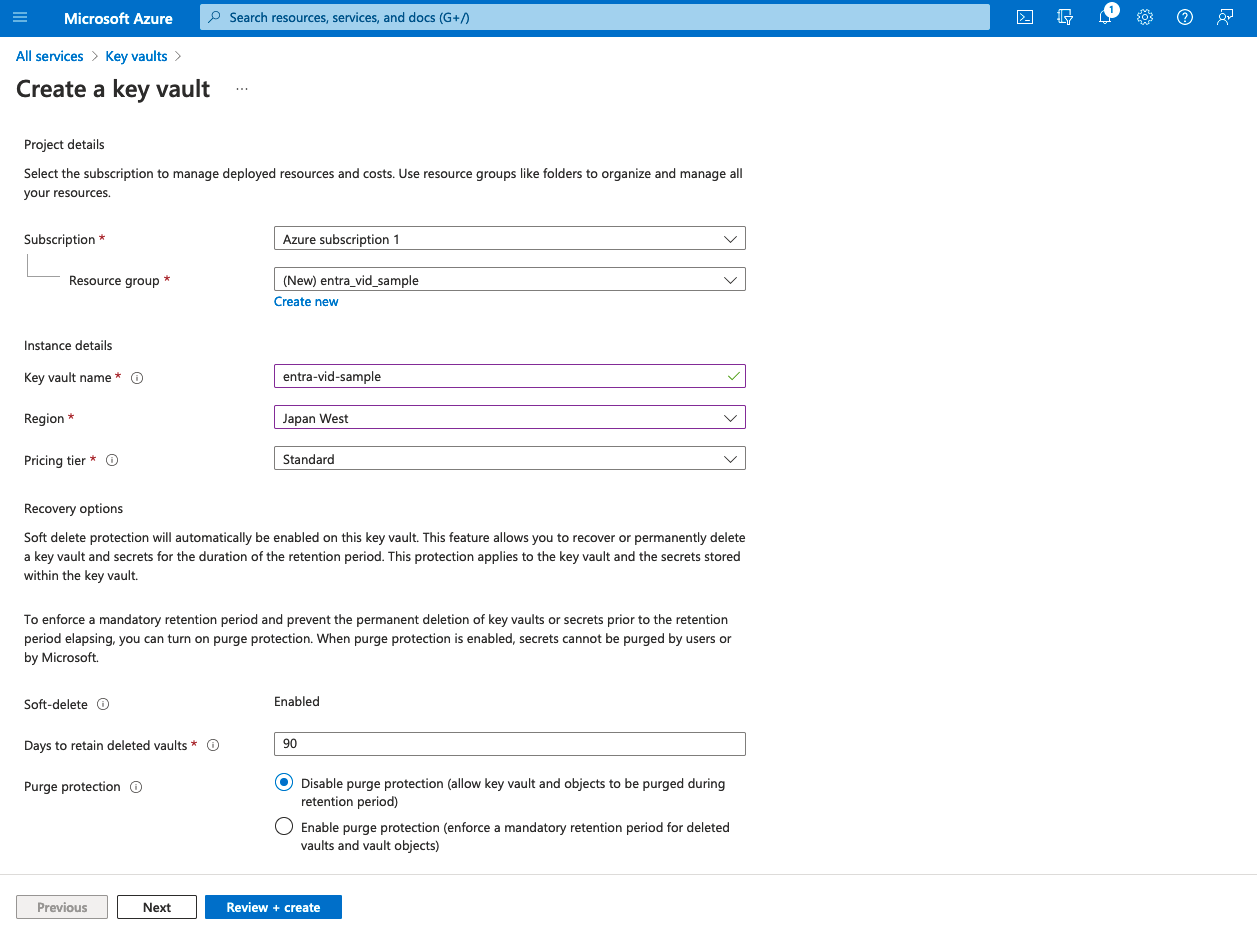Go to All services breadcrumb

point(50,56)
